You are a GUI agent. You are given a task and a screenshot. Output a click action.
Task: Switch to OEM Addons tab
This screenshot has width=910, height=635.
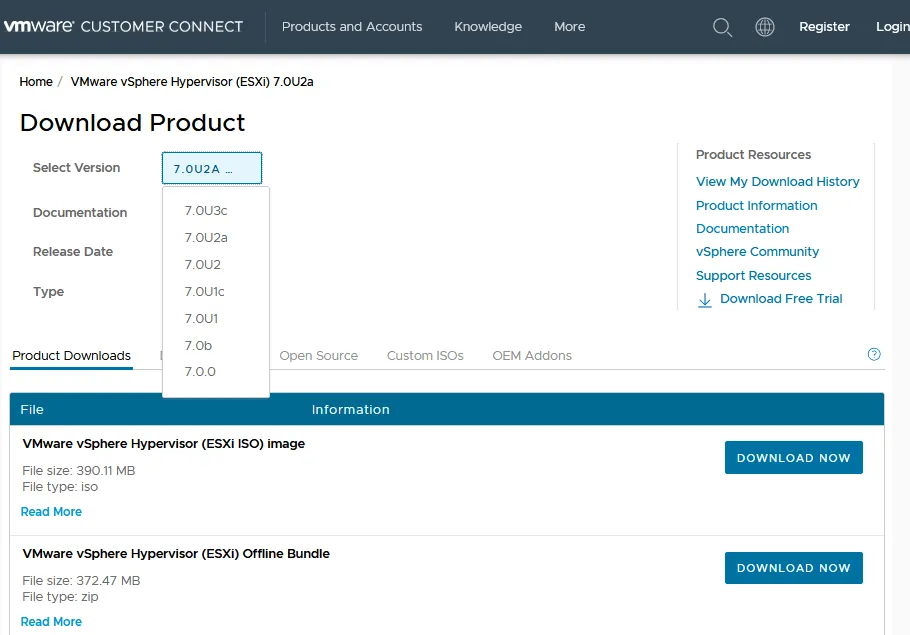click(x=532, y=356)
